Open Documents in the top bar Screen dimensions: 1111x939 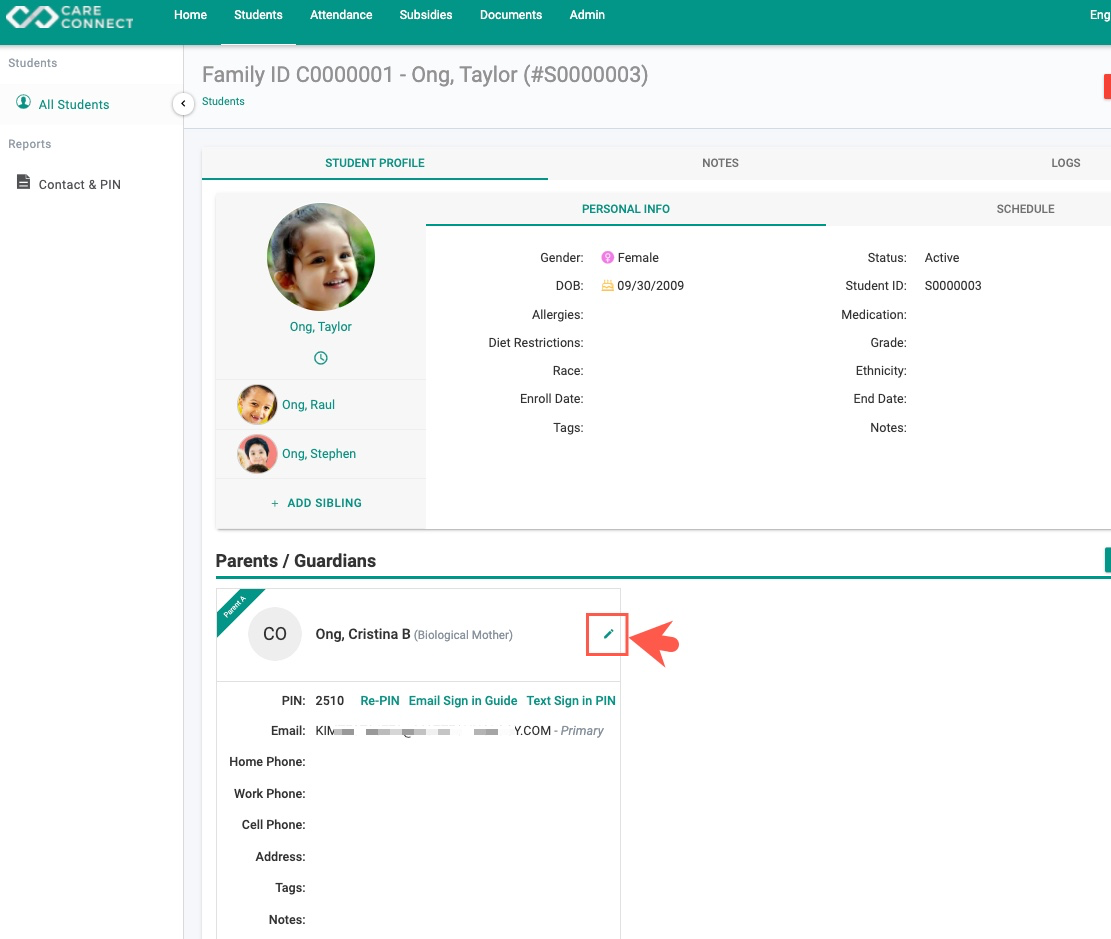point(511,15)
